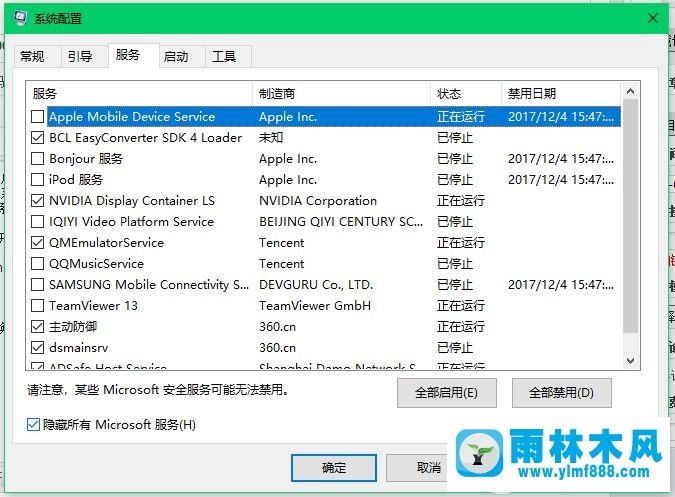Click the scrollbar up arrow
This screenshot has width=675, height=497.
point(631,91)
